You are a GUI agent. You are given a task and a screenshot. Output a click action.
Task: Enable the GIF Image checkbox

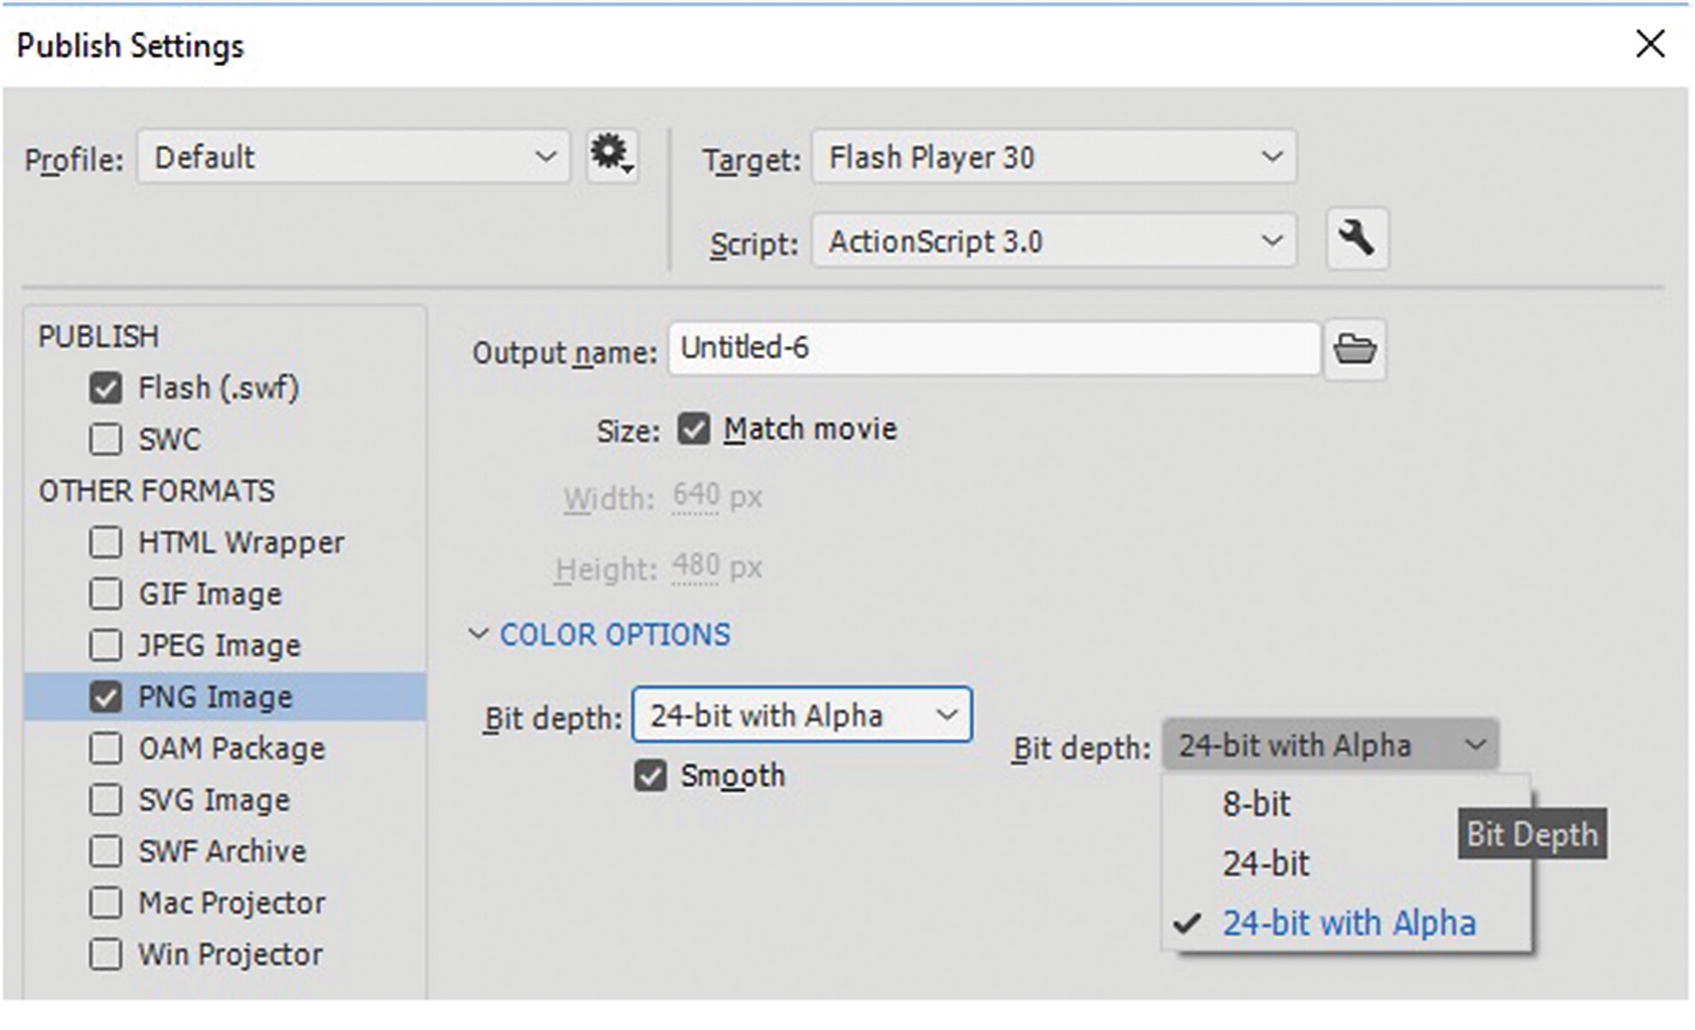click(105, 594)
